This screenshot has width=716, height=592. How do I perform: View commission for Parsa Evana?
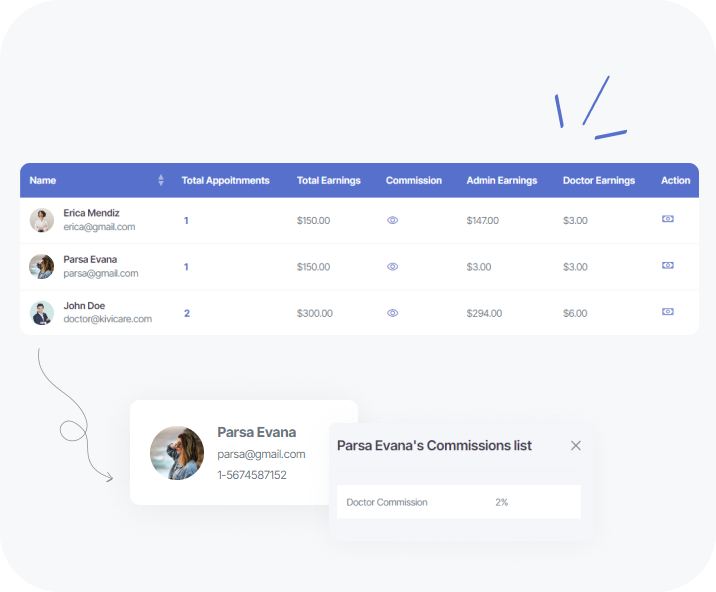click(392, 267)
